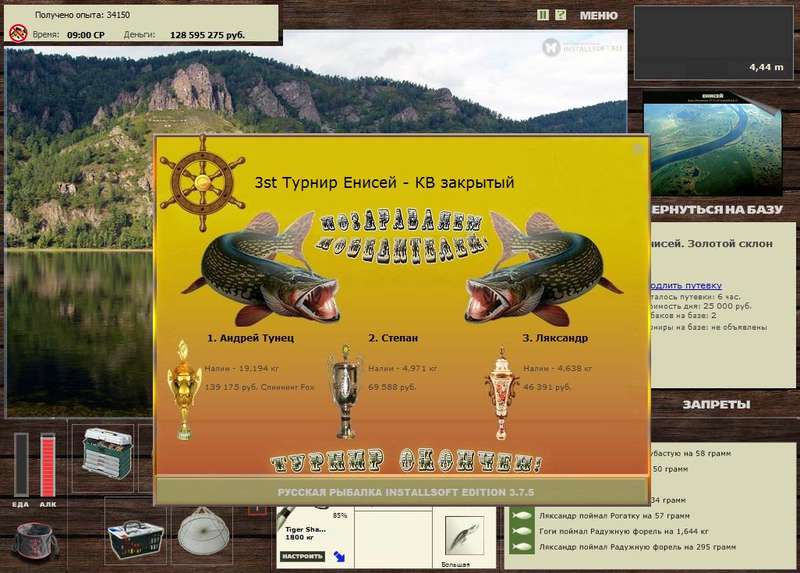Click prize text 139 175 руб. Спиннинг Fox
Screen dimensions: 800x573
(260, 387)
